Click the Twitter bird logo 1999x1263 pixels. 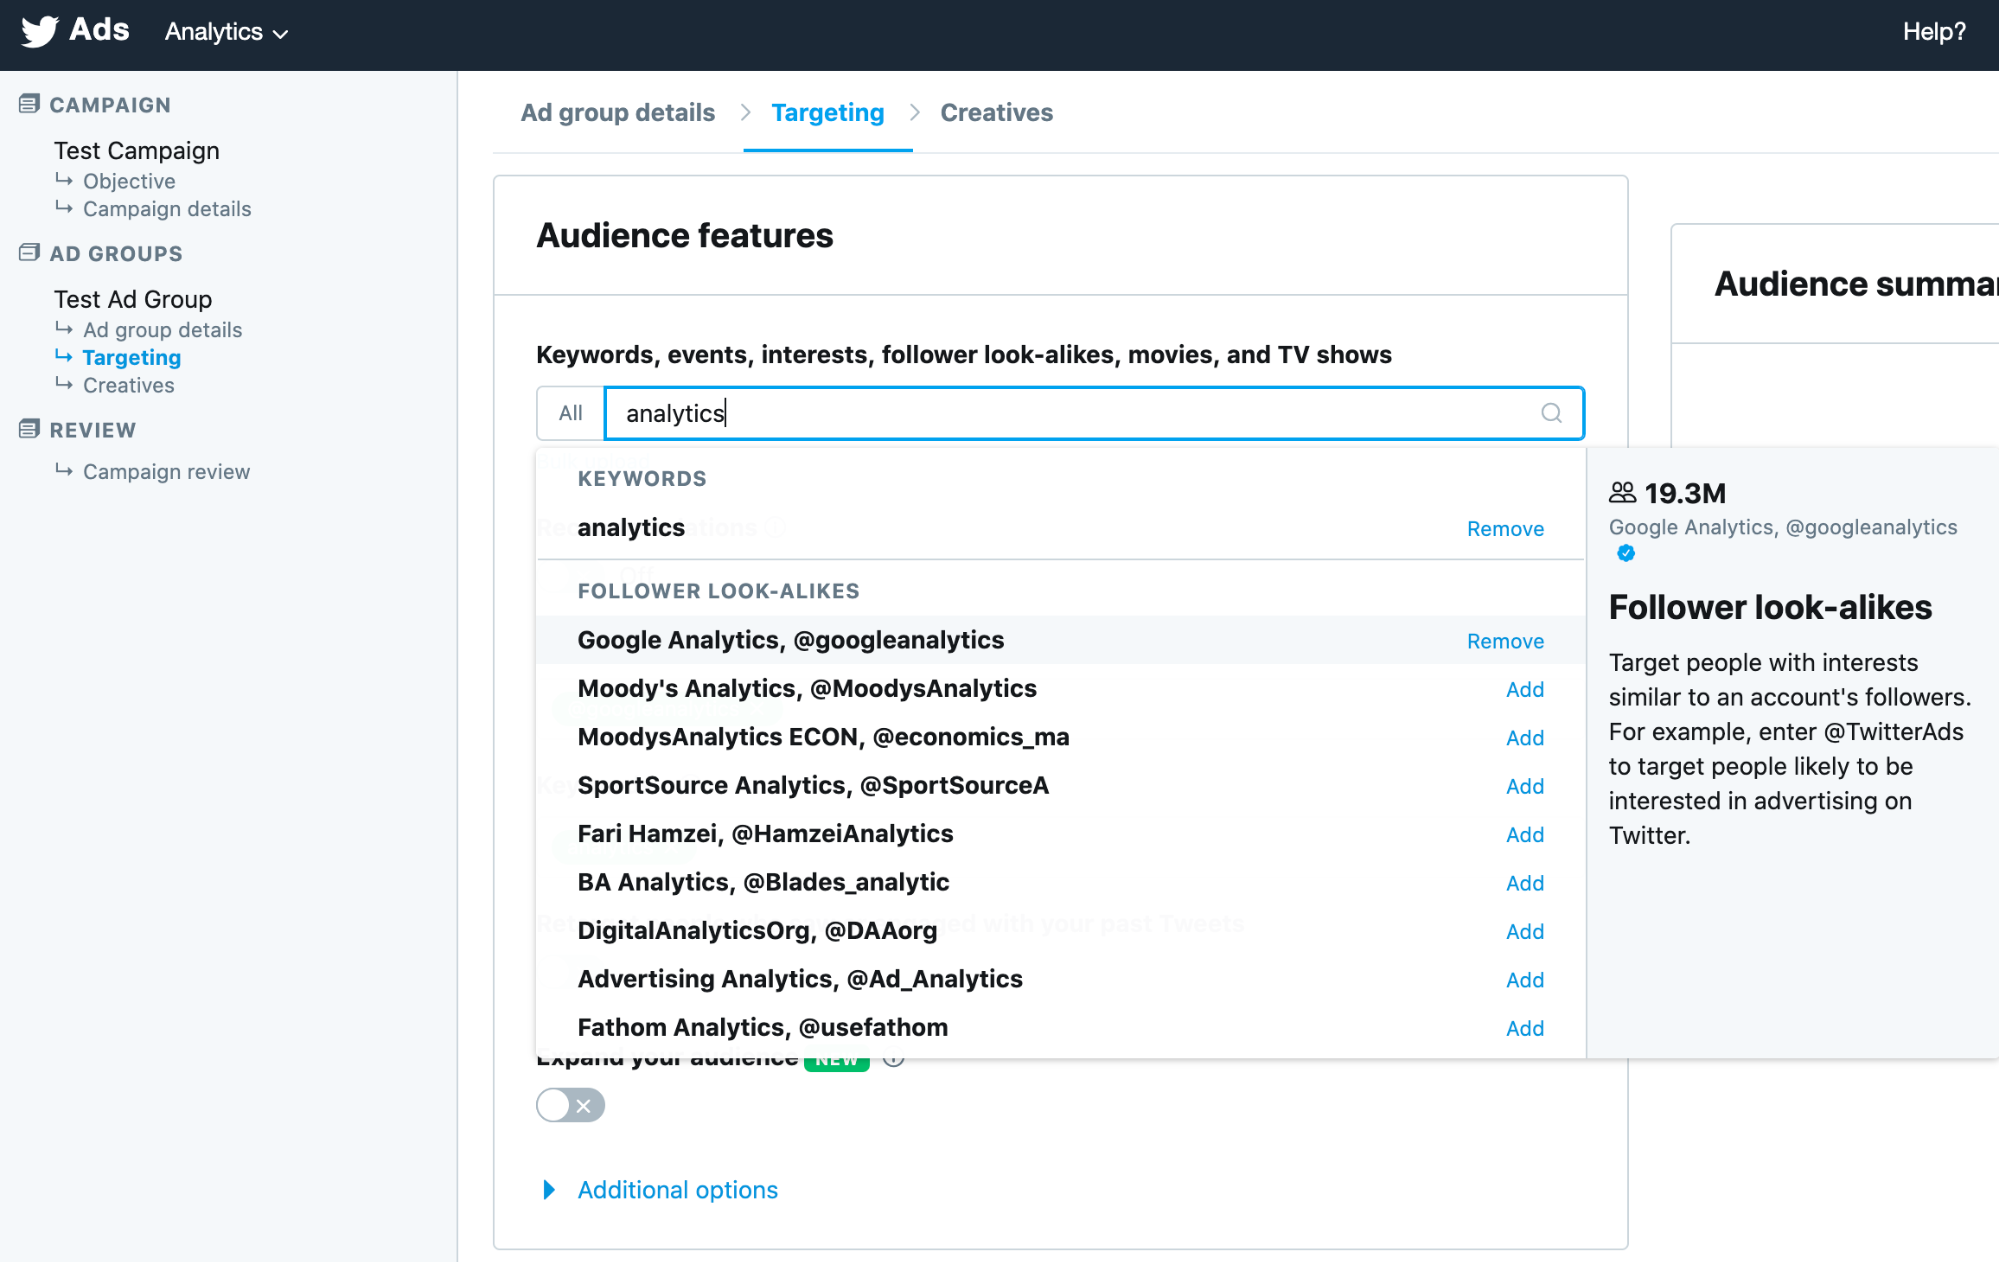40,31
